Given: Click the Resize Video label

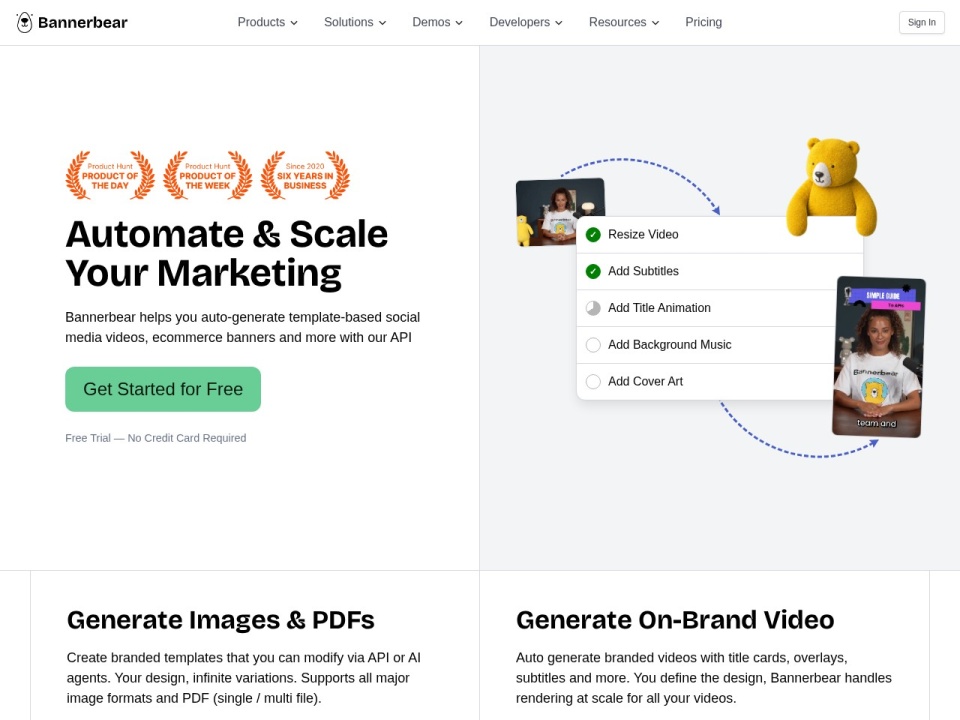Looking at the screenshot, I should click(x=643, y=234).
